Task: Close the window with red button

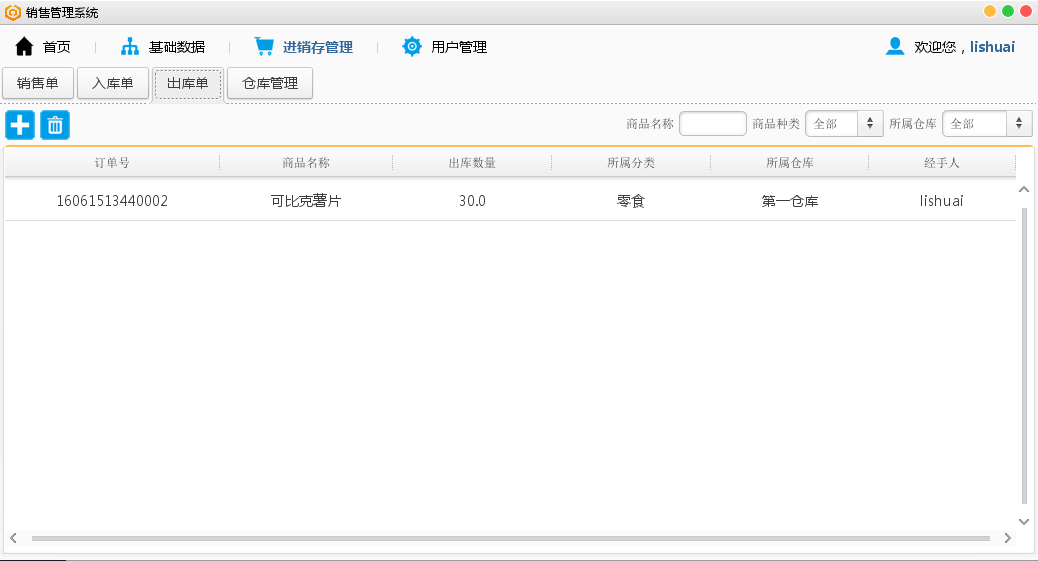Action: [1026, 11]
